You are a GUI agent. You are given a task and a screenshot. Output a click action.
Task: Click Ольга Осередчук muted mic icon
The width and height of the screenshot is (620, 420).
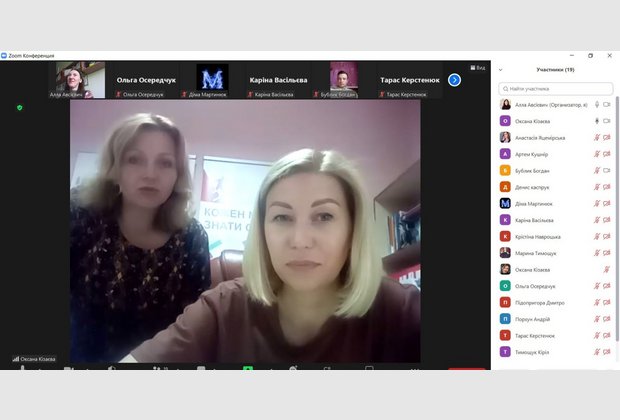click(597, 286)
